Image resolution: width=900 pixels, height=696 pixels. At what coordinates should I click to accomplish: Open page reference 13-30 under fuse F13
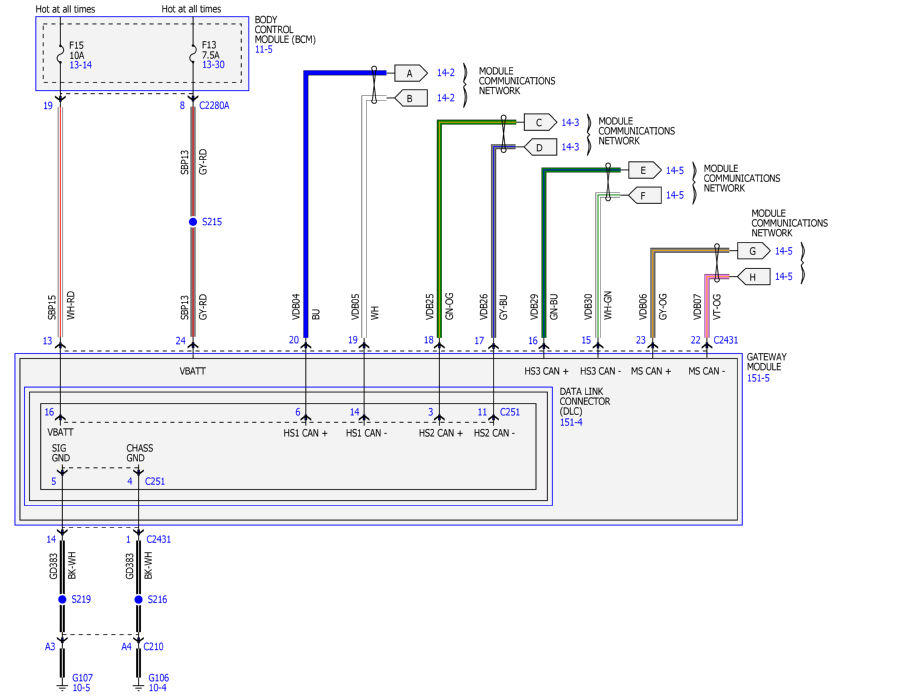click(x=213, y=64)
